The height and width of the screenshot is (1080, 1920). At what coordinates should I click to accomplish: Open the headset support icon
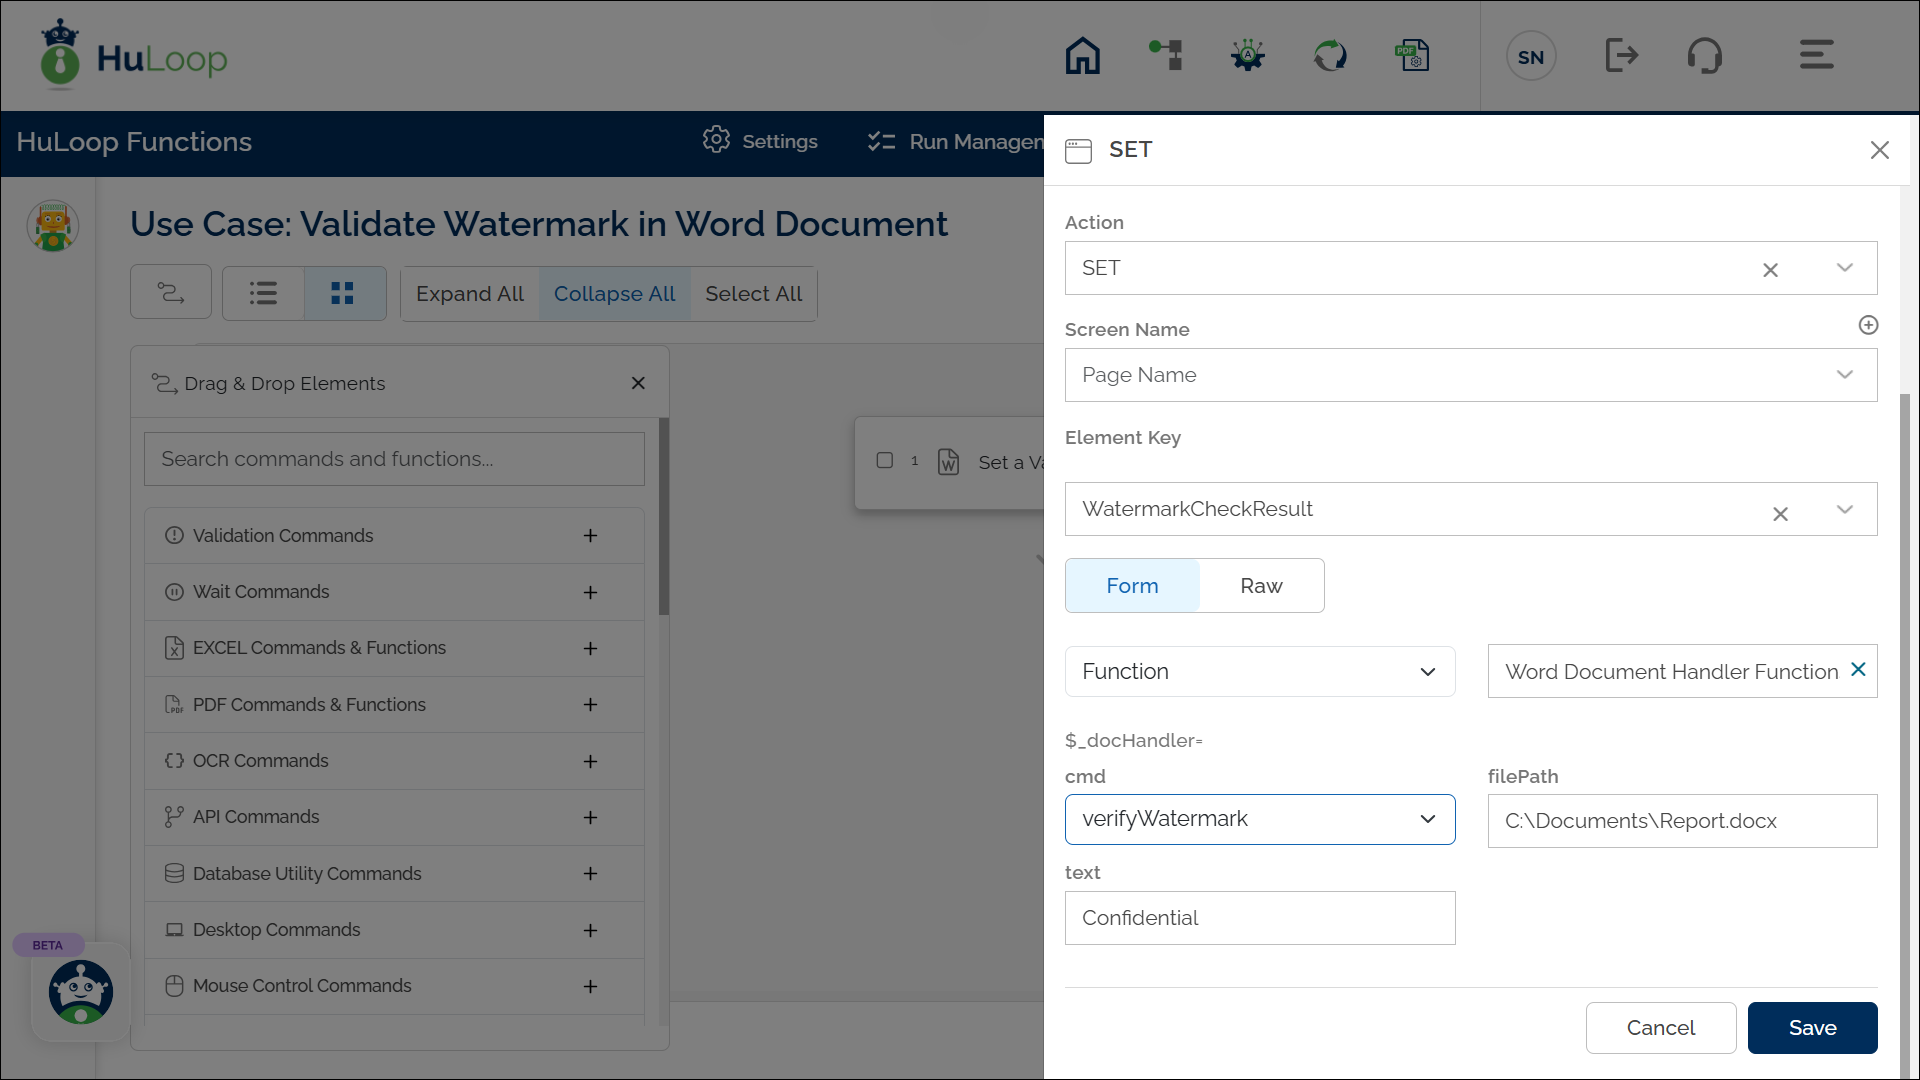click(1704, 56)
